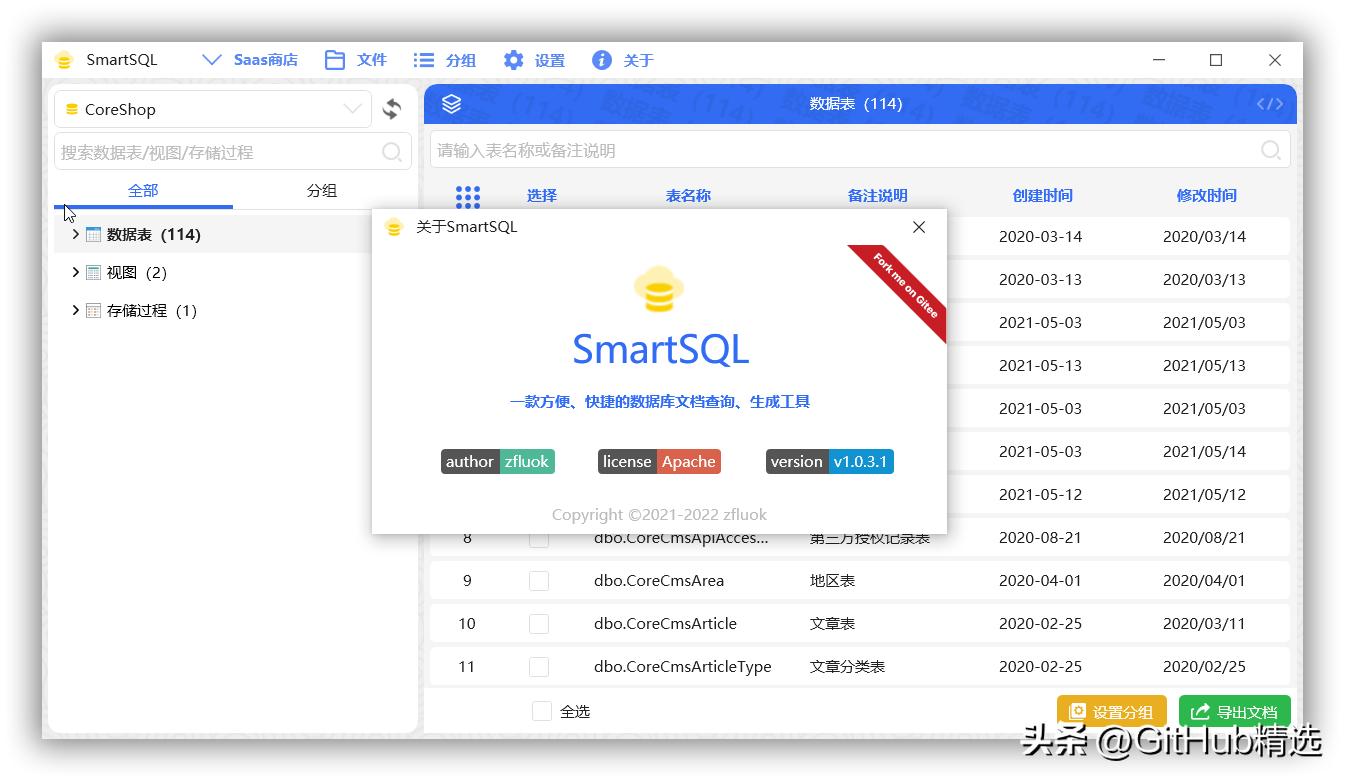Viewport: 1345px width, 781px height.
Task: Click the stacked layers icon in the 数据表 header
Action: (x=451, y=103)
